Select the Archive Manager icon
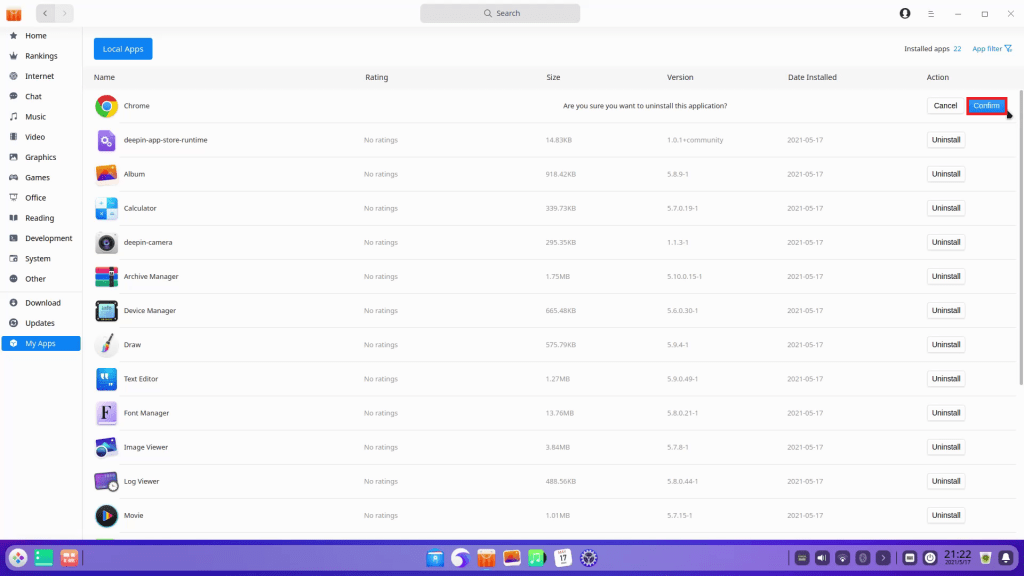Image resolution: width=1024 pixels, height=576 pixels. click(x=107, y=277)
